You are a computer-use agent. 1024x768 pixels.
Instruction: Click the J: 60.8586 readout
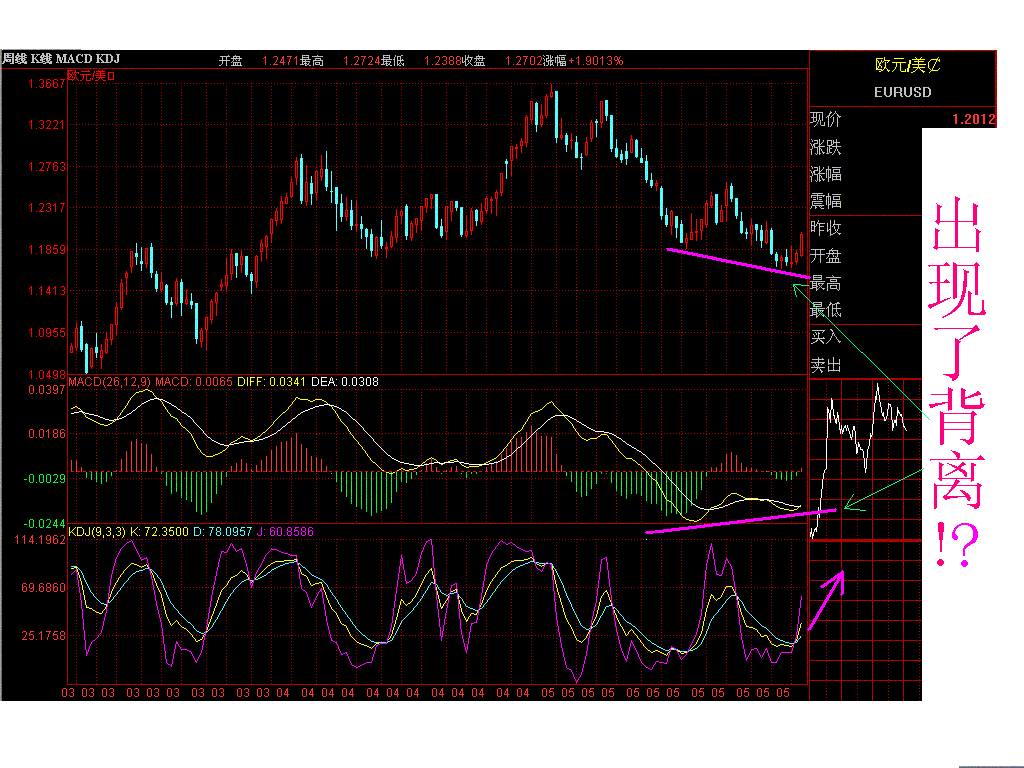tap(285, 532)
